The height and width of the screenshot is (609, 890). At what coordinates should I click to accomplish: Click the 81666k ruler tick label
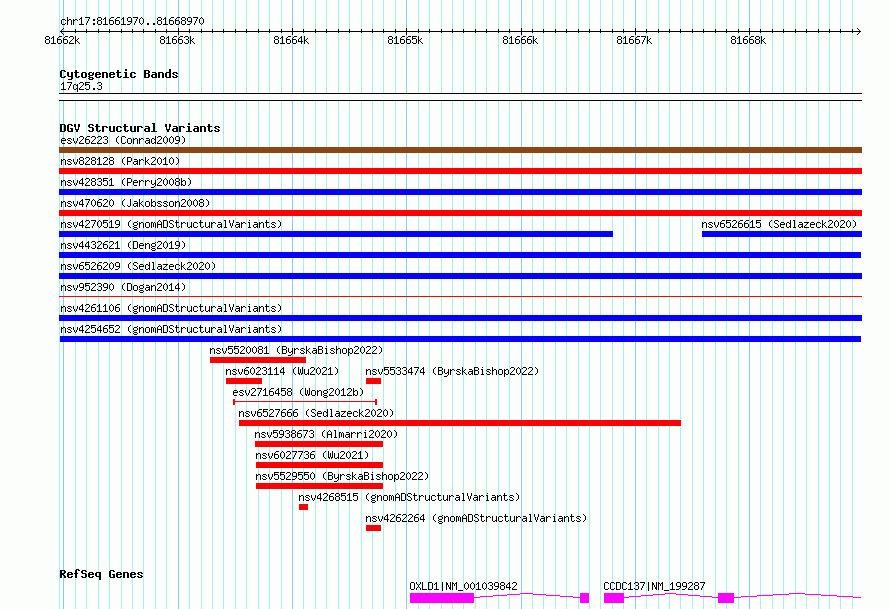[x=520, y=41]
